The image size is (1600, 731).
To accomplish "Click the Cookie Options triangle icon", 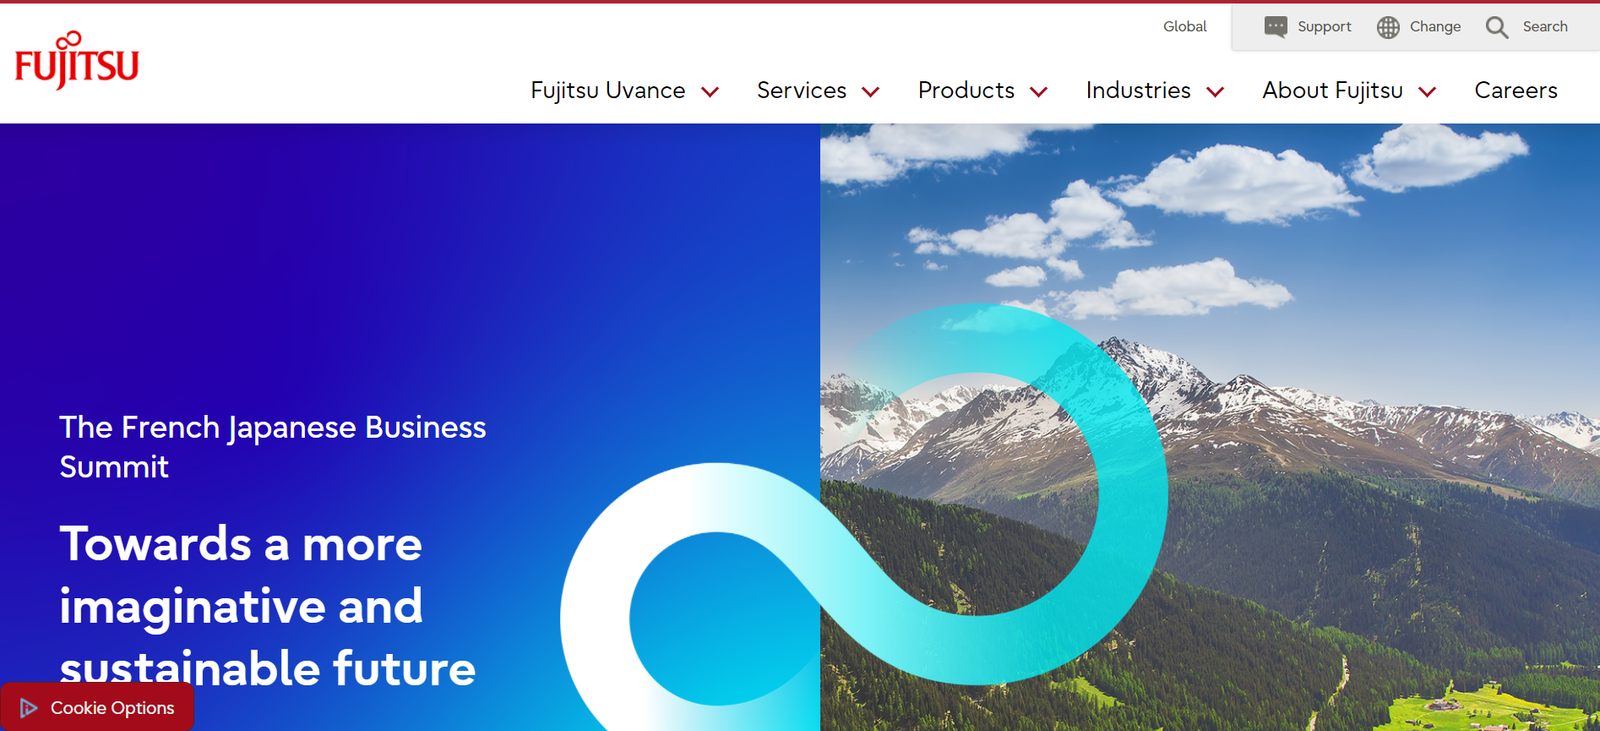I will point(29,708).
